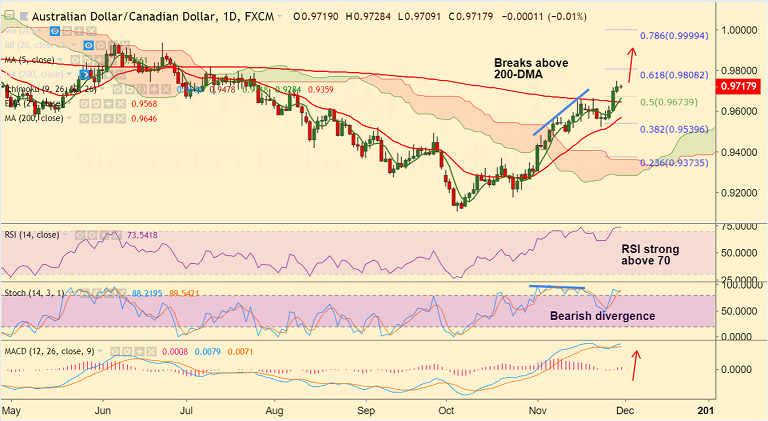Click the 0.382(0.95396) Fibonacci level label
The width and height of the screenshot is (768, 421).
pos(674,129)
